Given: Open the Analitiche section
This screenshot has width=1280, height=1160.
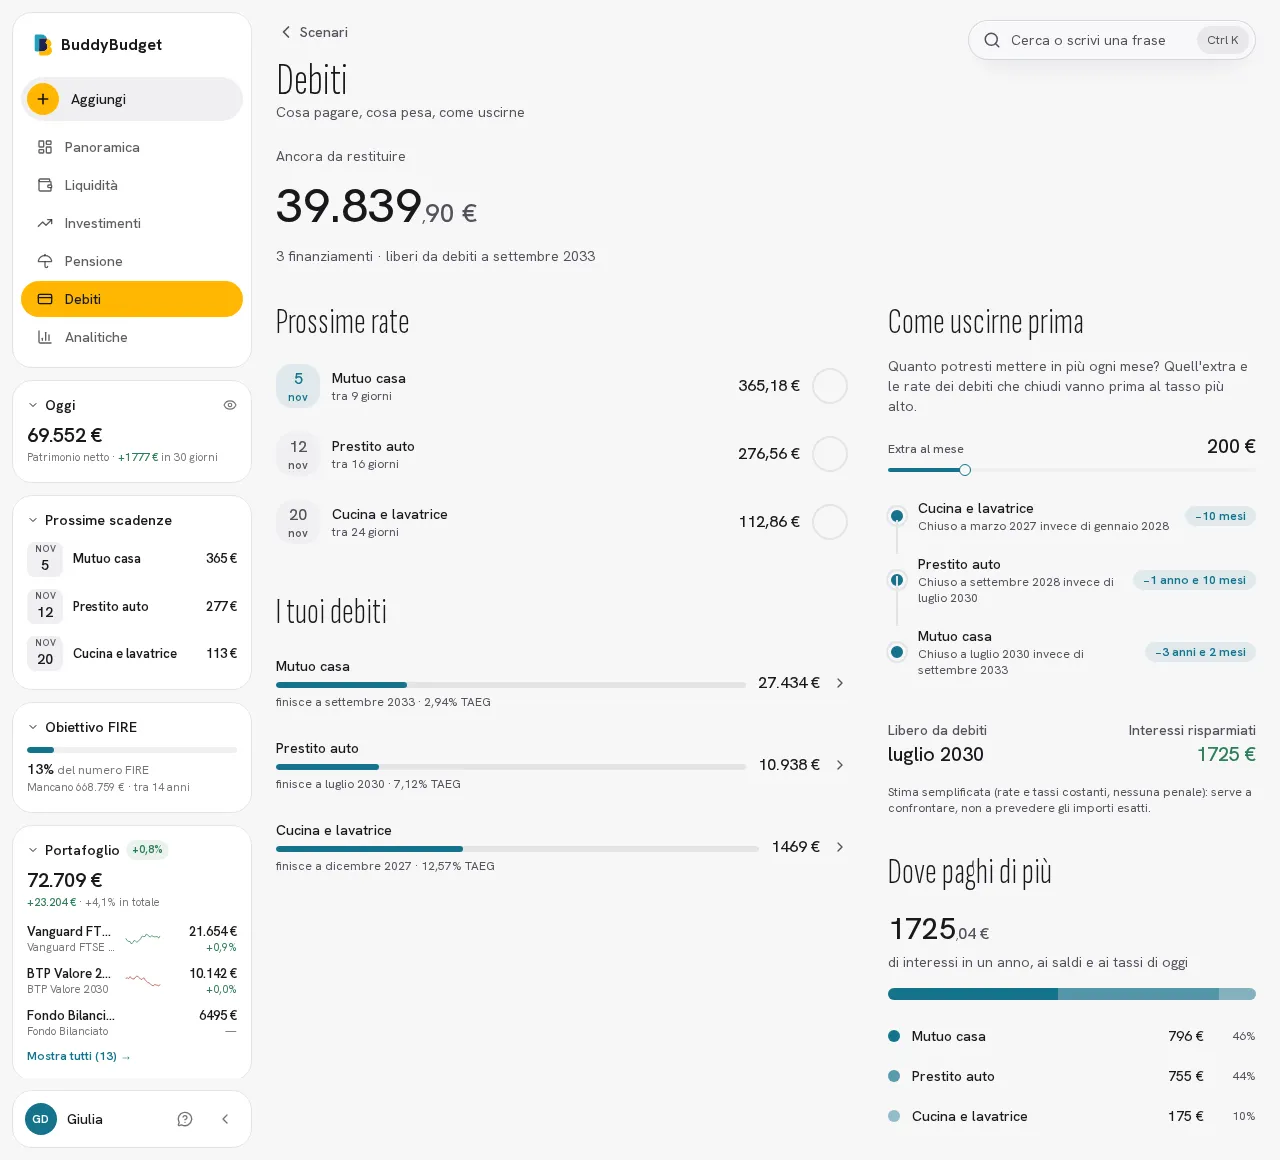Looking at the screenshot, I should tap(132, 337).
